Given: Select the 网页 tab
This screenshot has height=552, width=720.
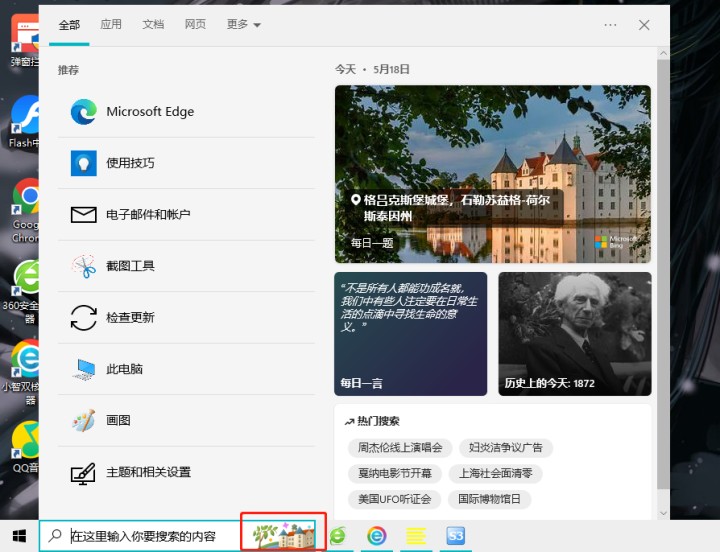Looking at the screenshot, I should (195, 25).
